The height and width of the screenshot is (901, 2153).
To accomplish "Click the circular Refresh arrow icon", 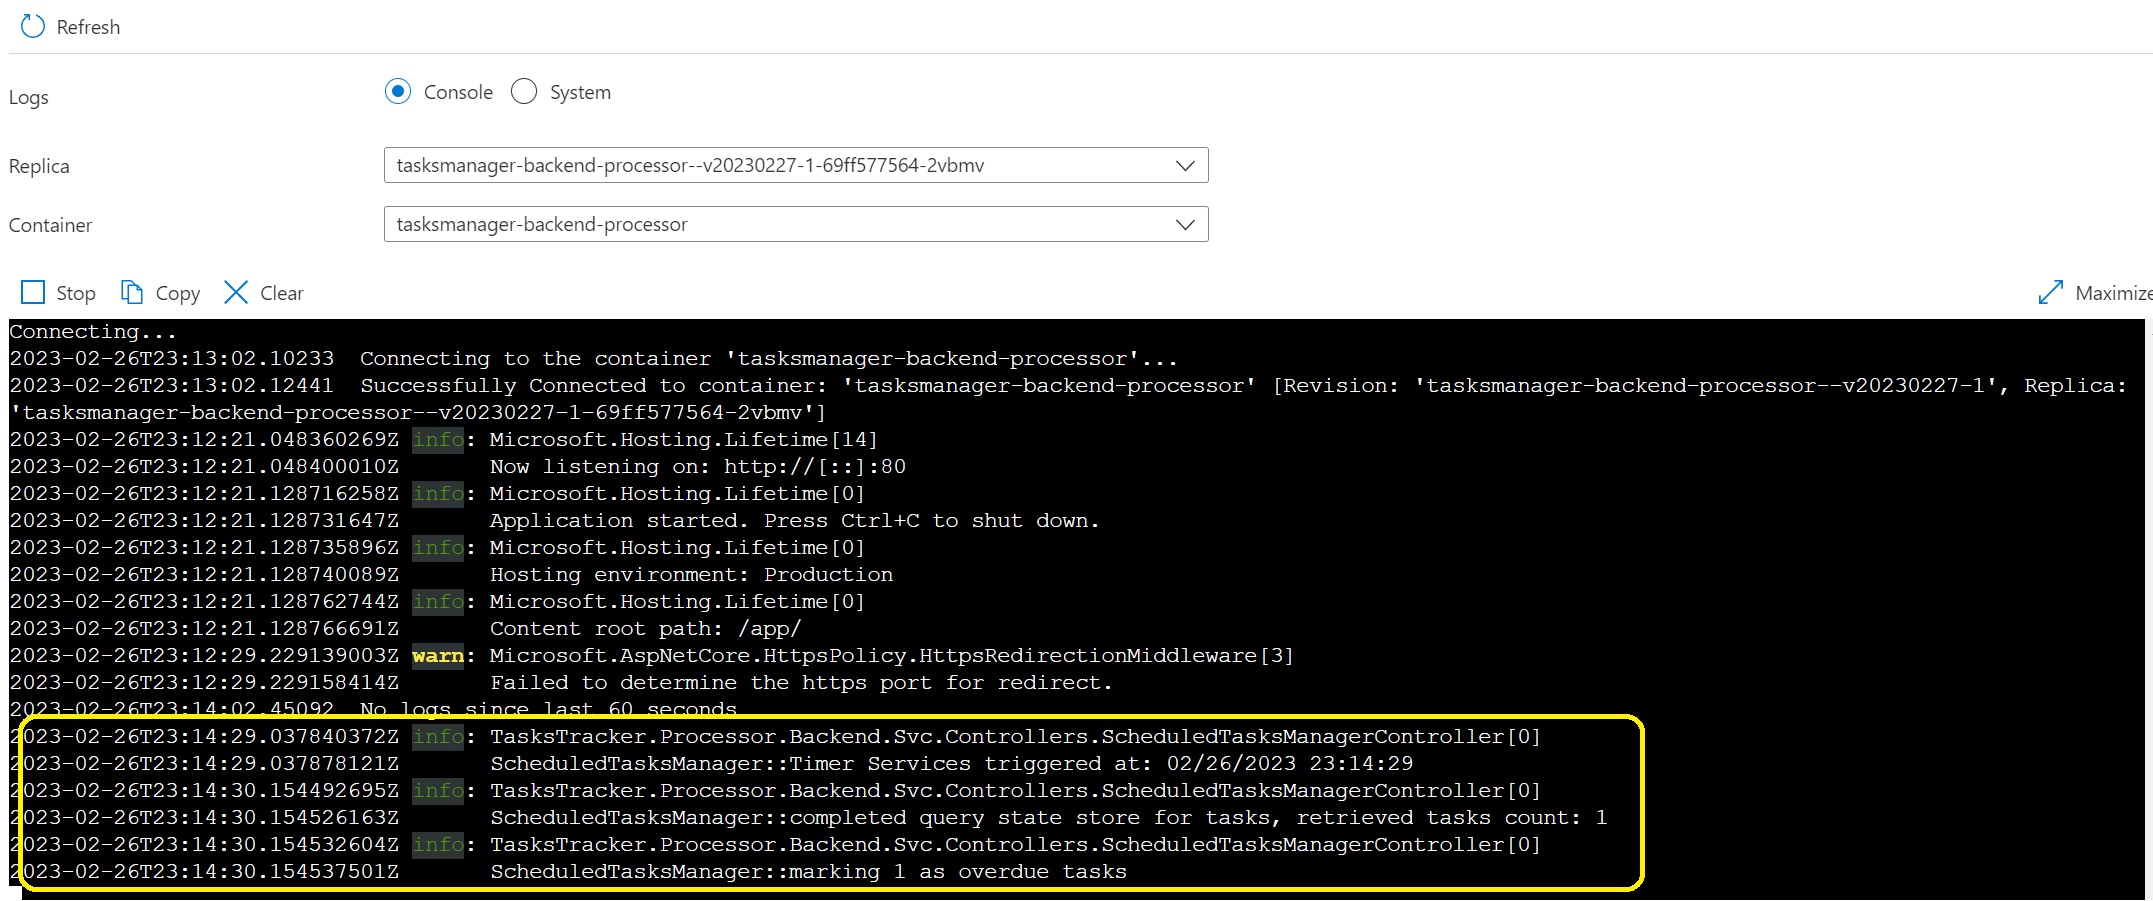I will point(33,27).
